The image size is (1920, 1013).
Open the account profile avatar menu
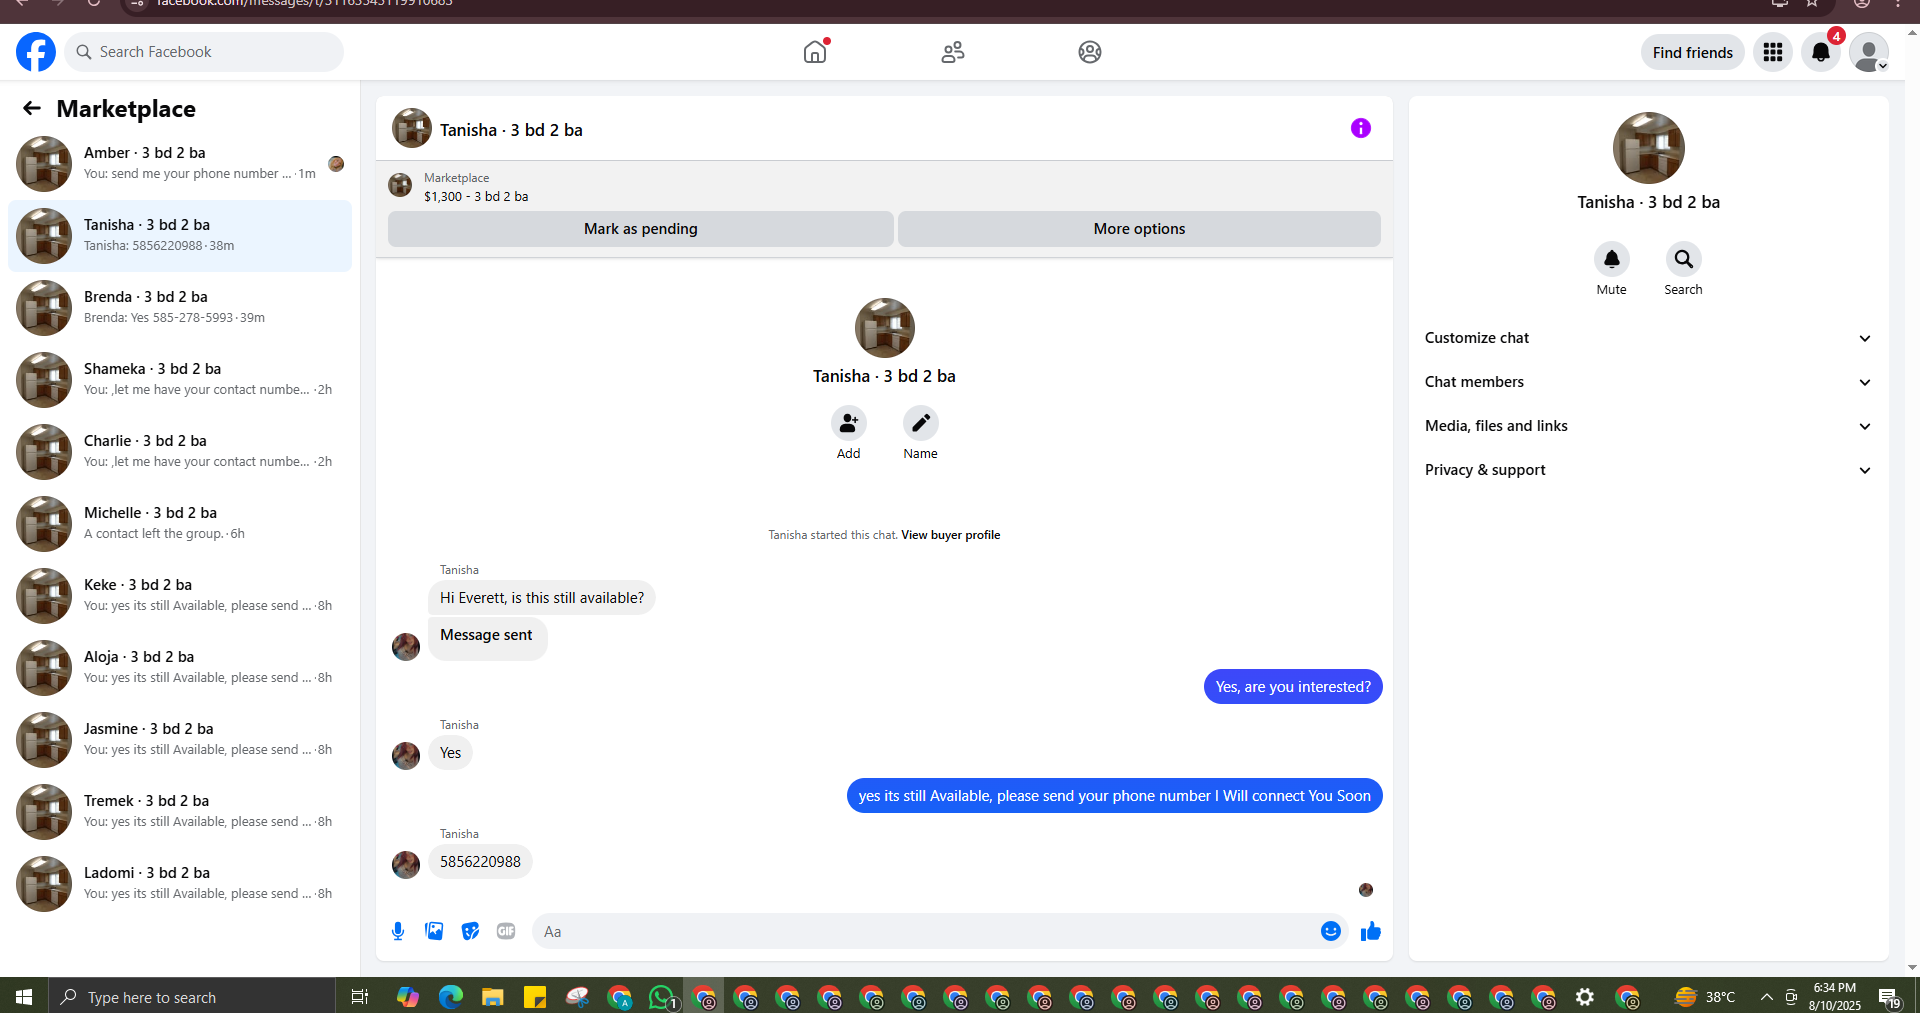(x=1868, y=52)
